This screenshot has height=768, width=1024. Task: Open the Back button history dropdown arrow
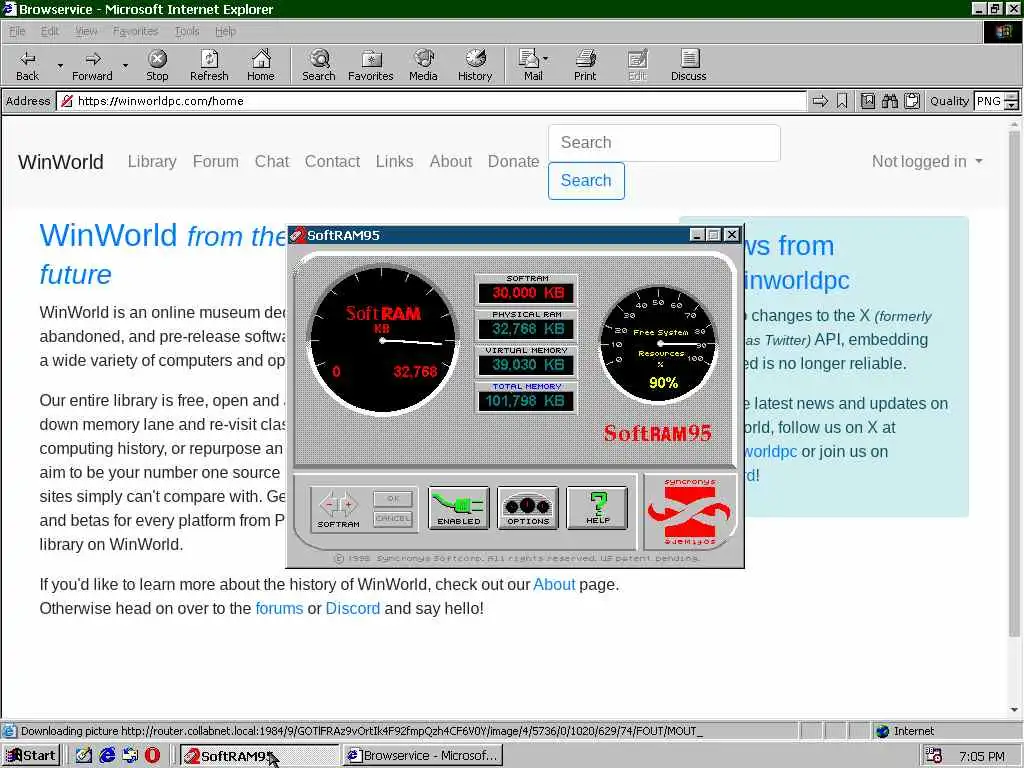point(60,65)
